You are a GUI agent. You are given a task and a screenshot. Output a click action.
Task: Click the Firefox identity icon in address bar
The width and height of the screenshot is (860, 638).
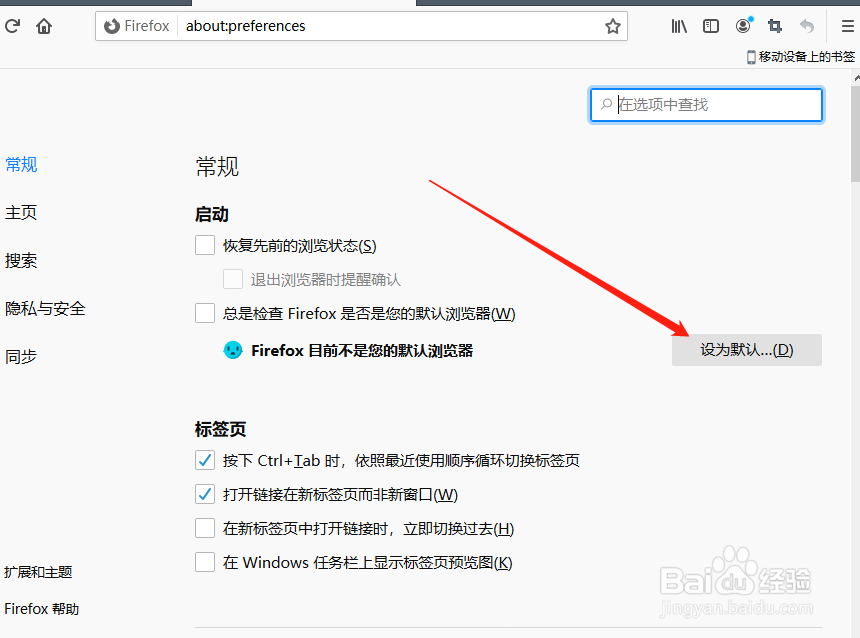point(111,26)
